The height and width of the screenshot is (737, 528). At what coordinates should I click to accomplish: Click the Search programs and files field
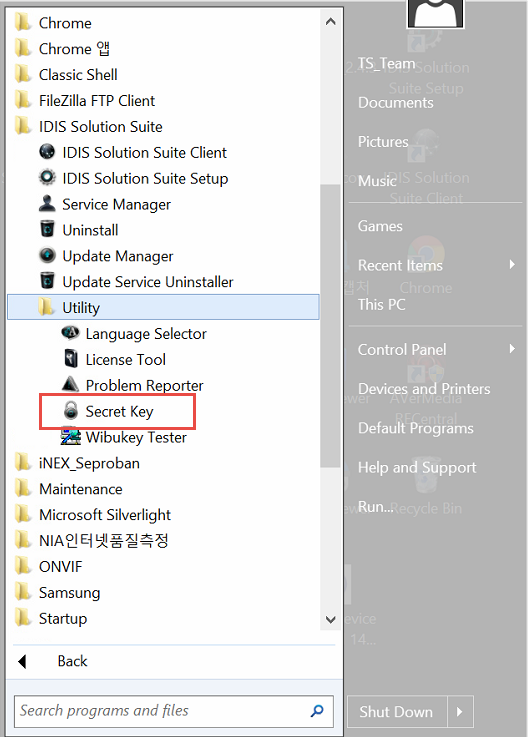[173, 711]
